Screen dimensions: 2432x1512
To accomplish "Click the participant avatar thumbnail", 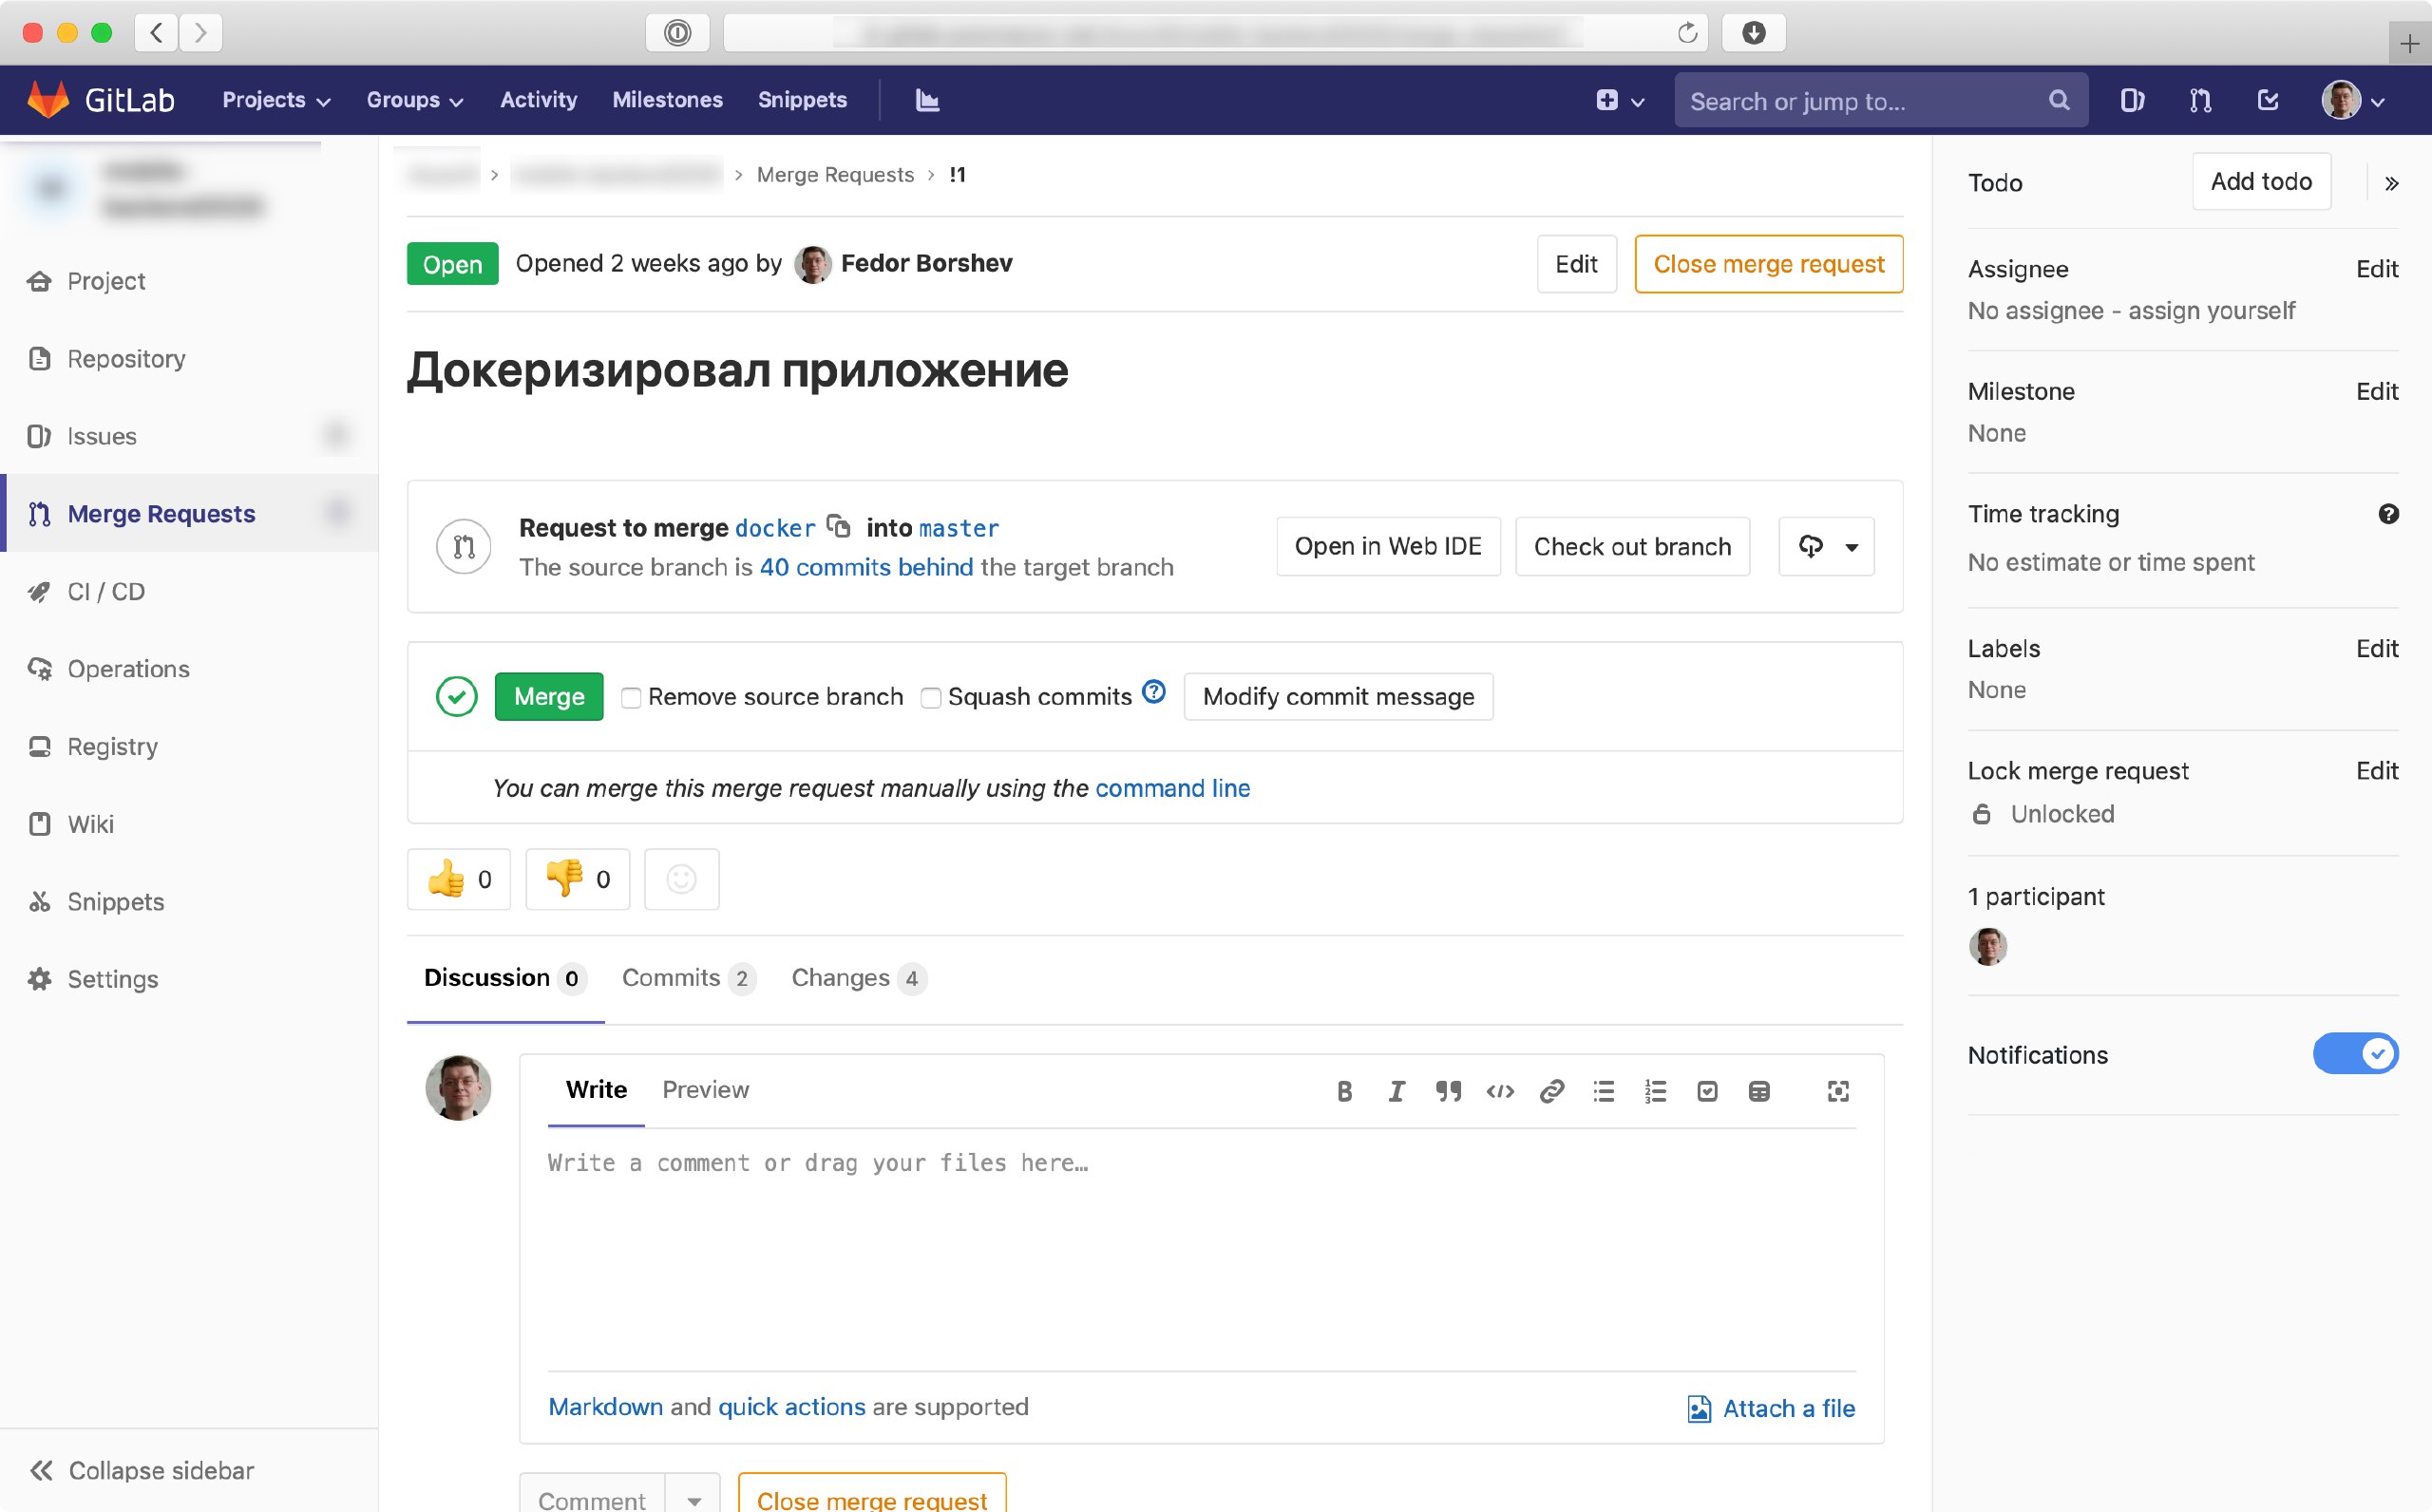I will click(x=1987, y=946).
